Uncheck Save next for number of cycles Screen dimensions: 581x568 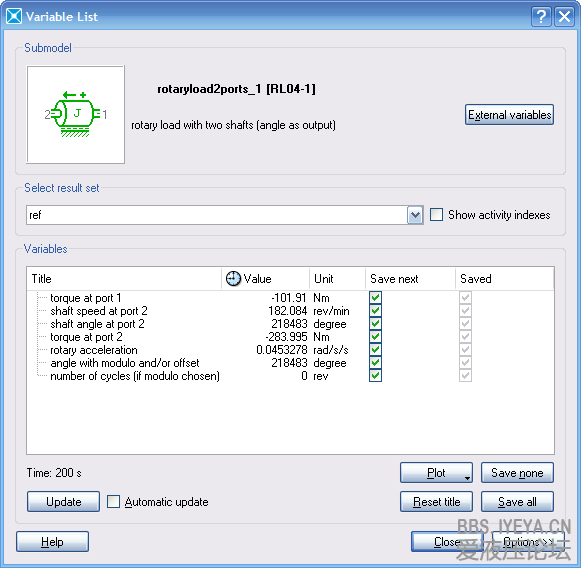pos(375,376)
